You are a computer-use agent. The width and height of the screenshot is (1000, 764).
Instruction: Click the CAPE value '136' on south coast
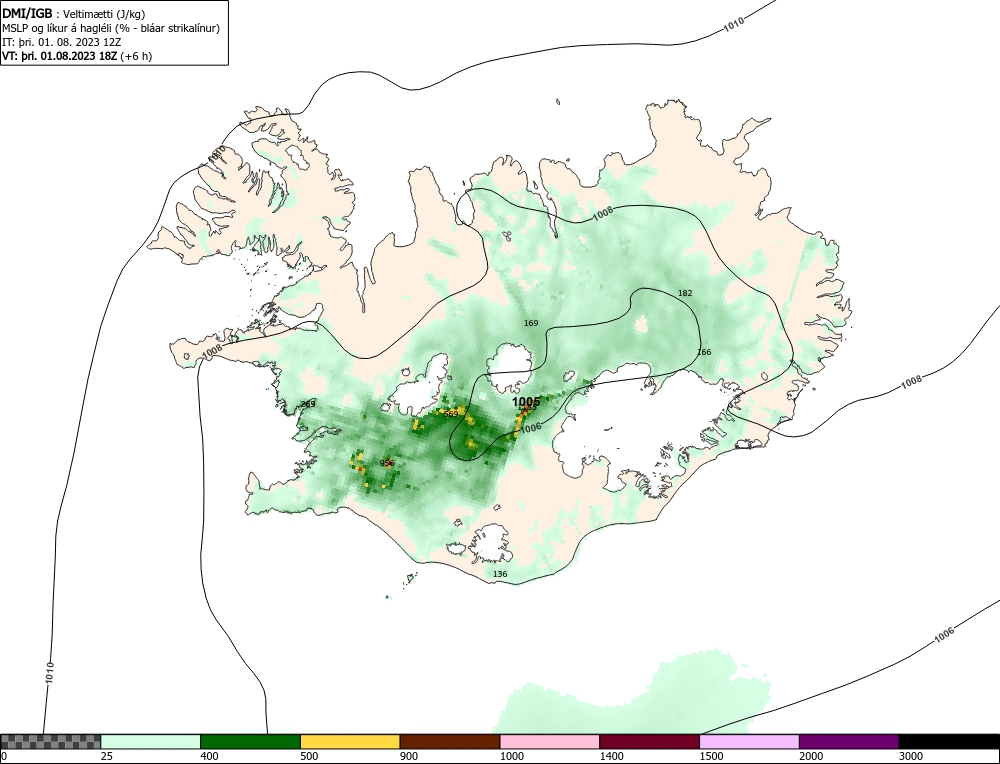point(500,574)
